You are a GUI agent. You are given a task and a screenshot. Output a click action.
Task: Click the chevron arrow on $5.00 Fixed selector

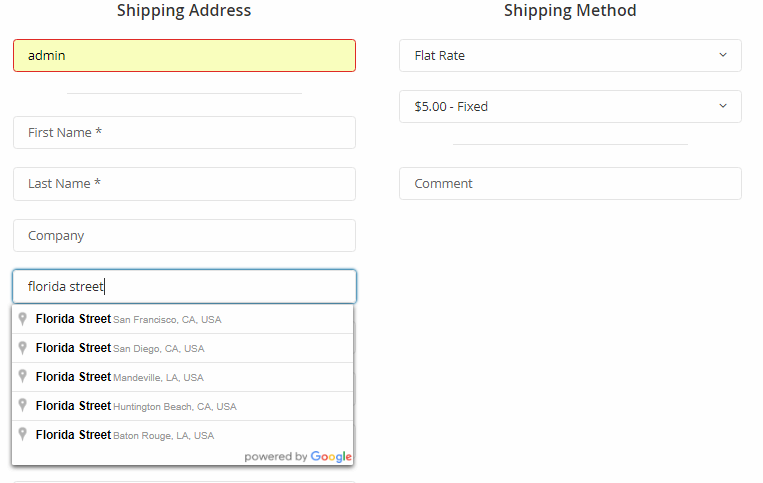(x=723, y=106)
